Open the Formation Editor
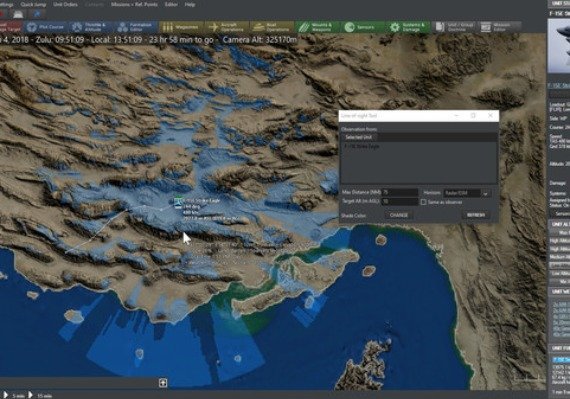Screen dimensions: 570x399 pyautogui.click(x=135, y=27)
